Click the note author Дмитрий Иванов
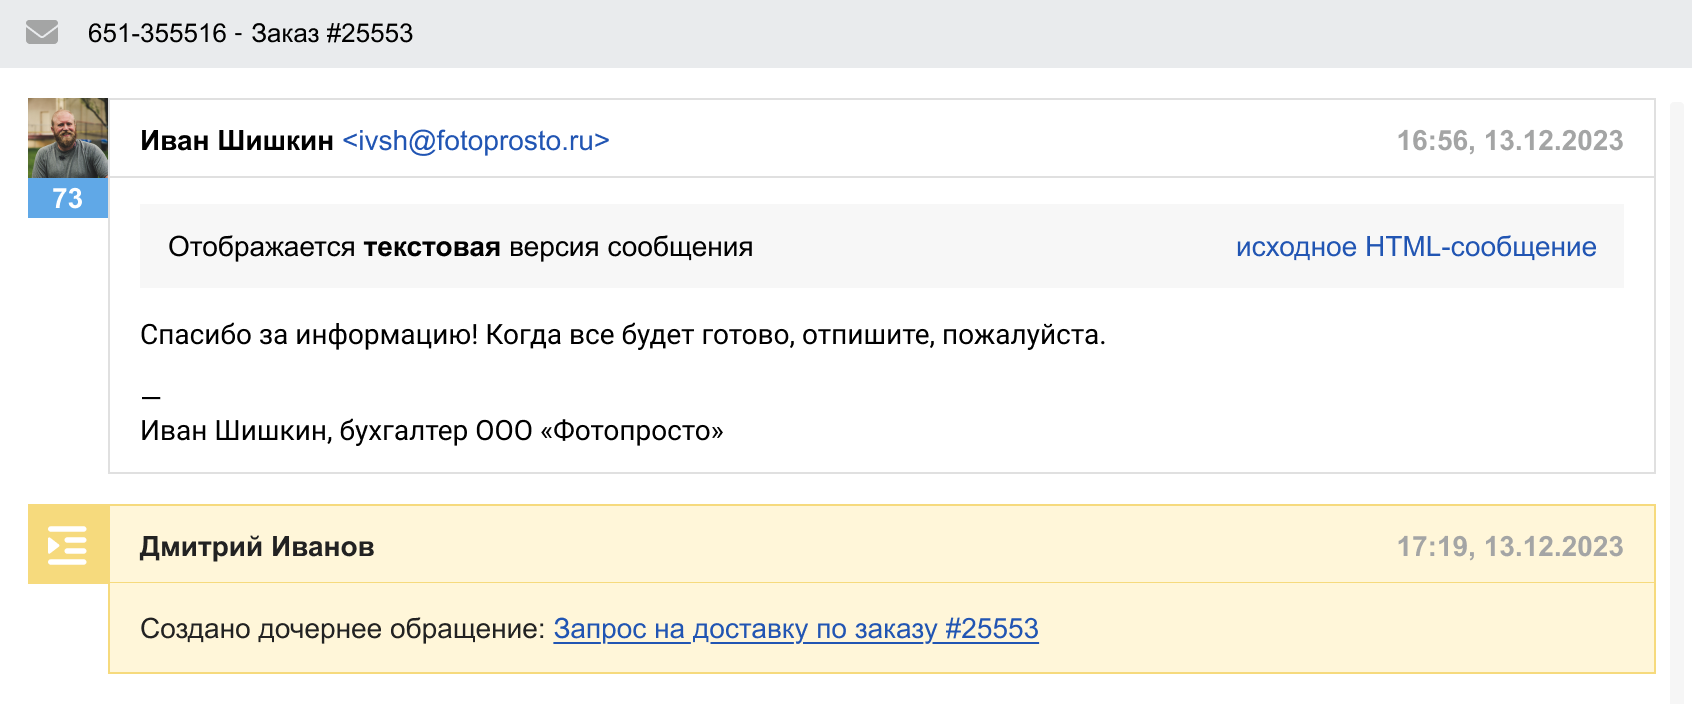This screenshot has height=704, width=1692. [x=257, y=547]
